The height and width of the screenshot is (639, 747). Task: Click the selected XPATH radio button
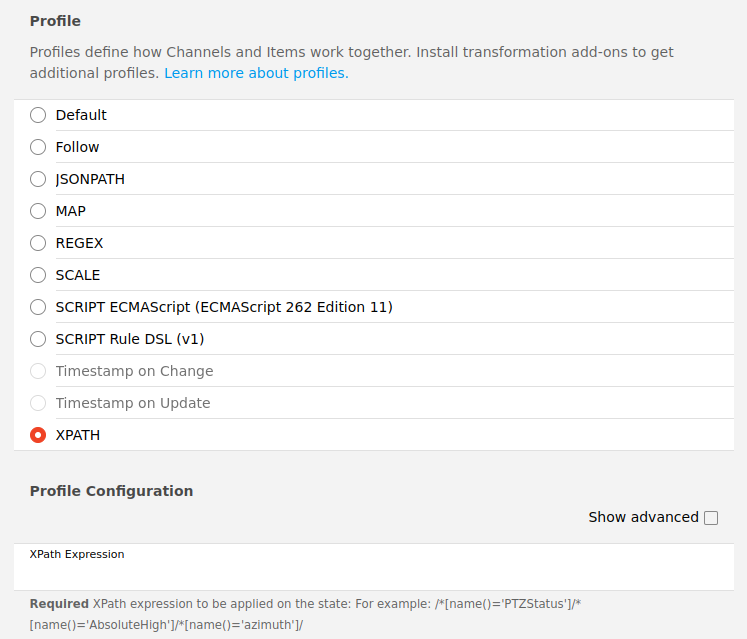click(x=38, y=435)
